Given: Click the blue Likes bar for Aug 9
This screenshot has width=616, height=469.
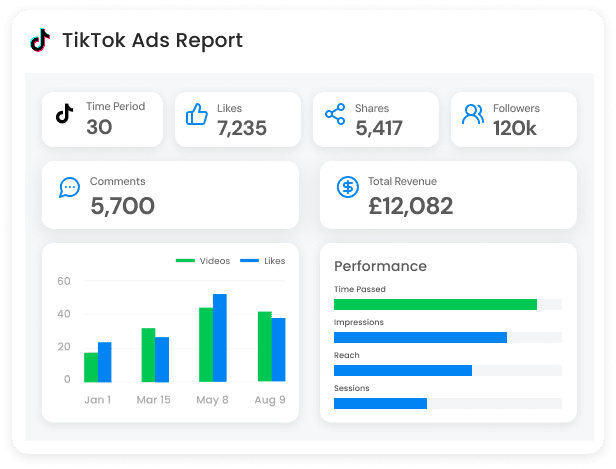Looking at the screenshot, I should 279,350.
